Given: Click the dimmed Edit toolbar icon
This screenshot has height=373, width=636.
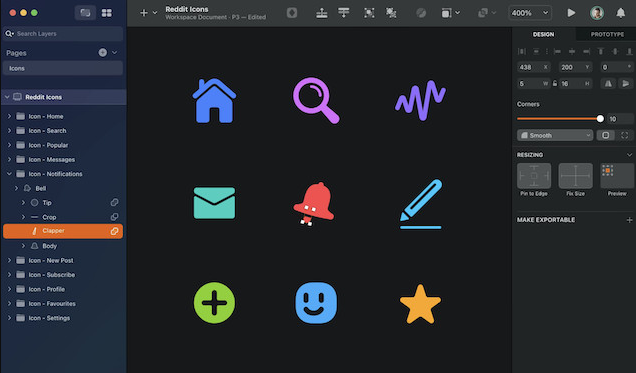Looking at the screenshot, I should pyautogui.click(x=421, y=13).
